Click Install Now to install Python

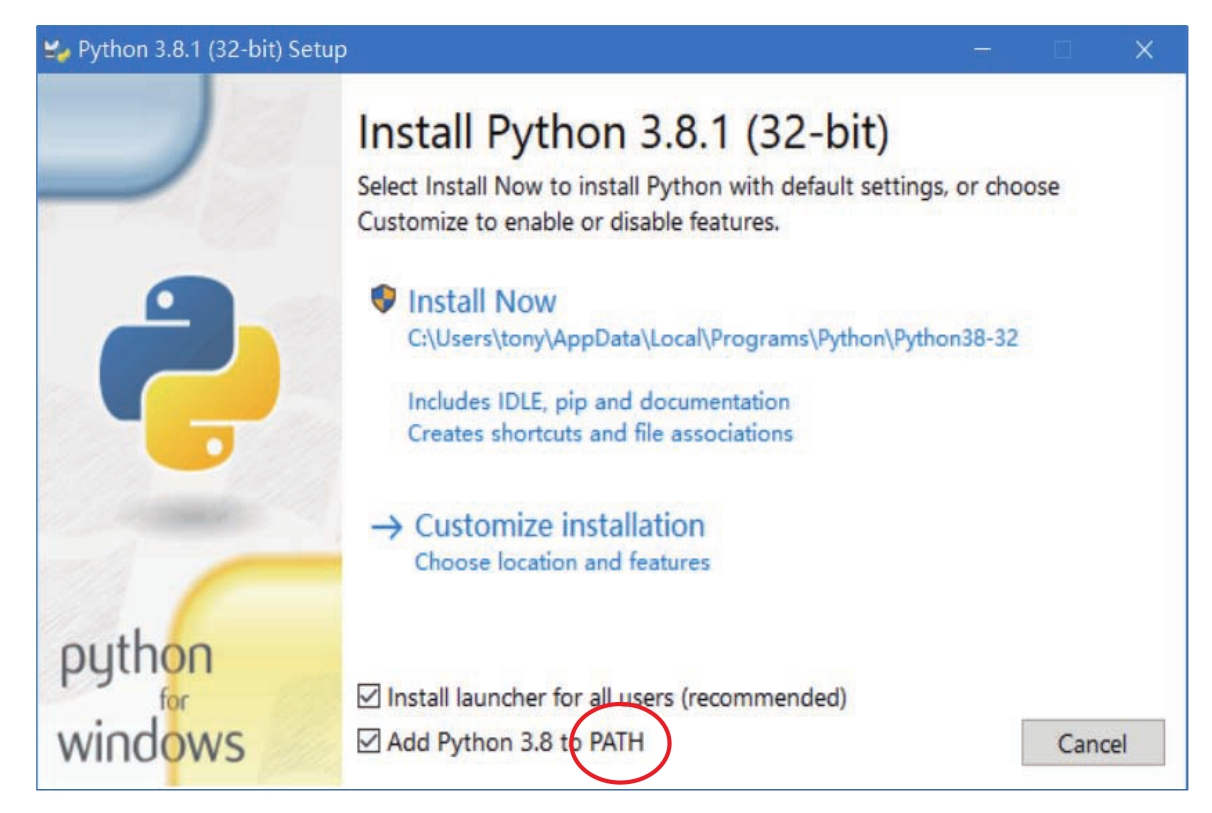coord(482,301)
